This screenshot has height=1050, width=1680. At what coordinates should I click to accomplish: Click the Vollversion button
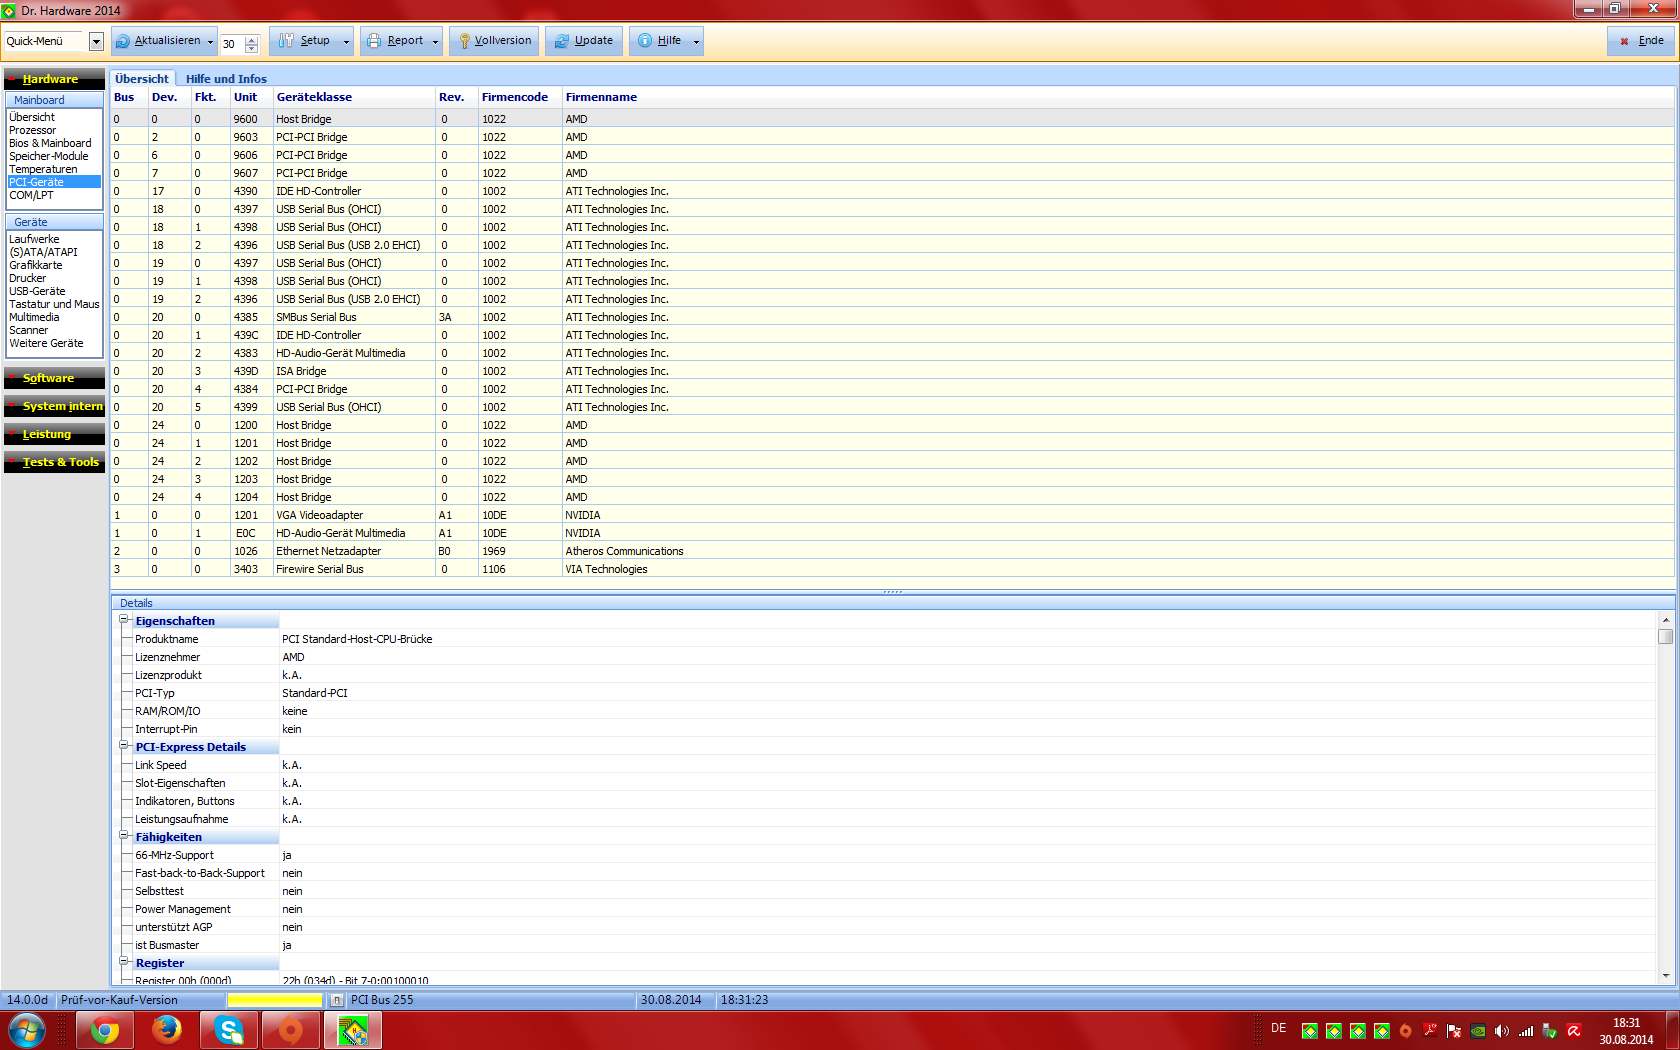(x=494, y=41)
